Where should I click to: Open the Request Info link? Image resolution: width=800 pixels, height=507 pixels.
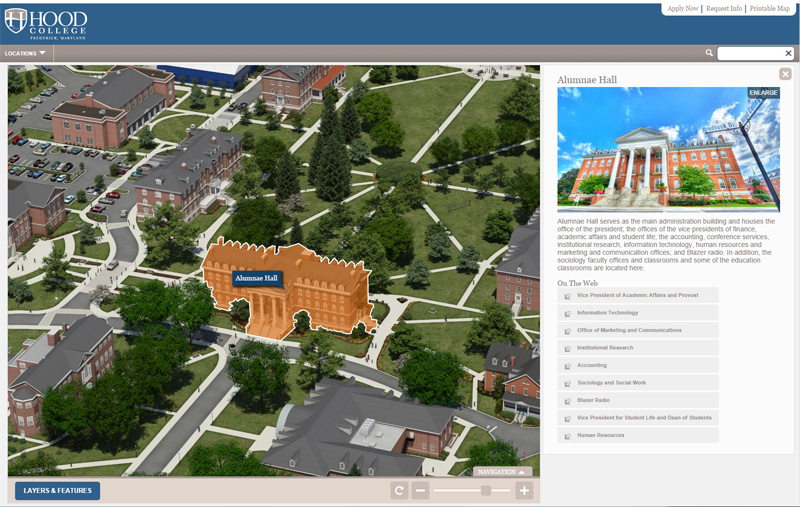pyautogui.click(x=723, y=8)
